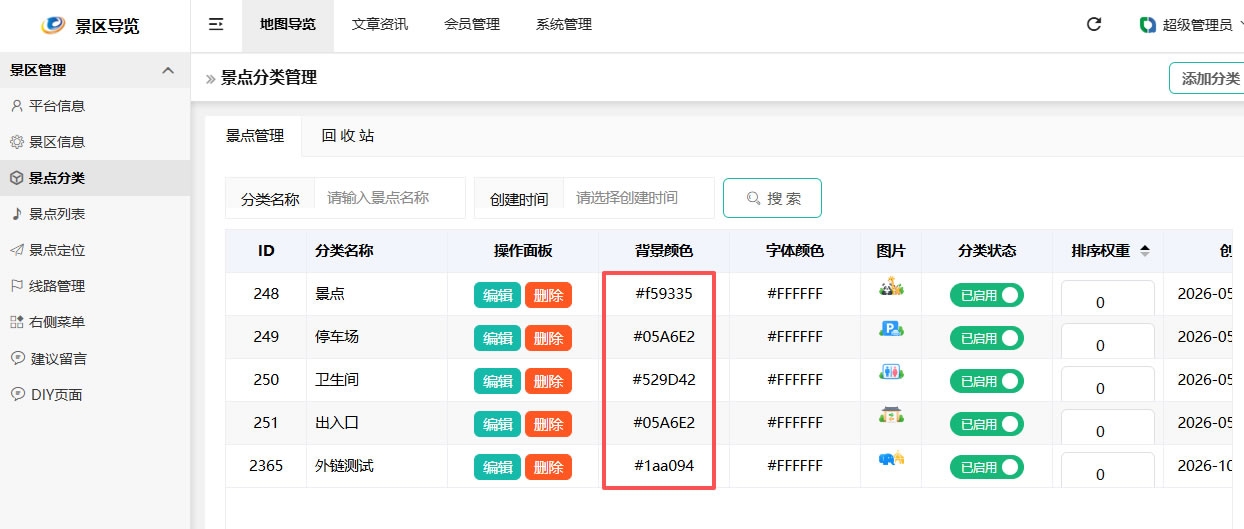This screenshot has width=1244, height=529.
Task: Open the 系统管理 top menu
Action: (x=564, y=25)
